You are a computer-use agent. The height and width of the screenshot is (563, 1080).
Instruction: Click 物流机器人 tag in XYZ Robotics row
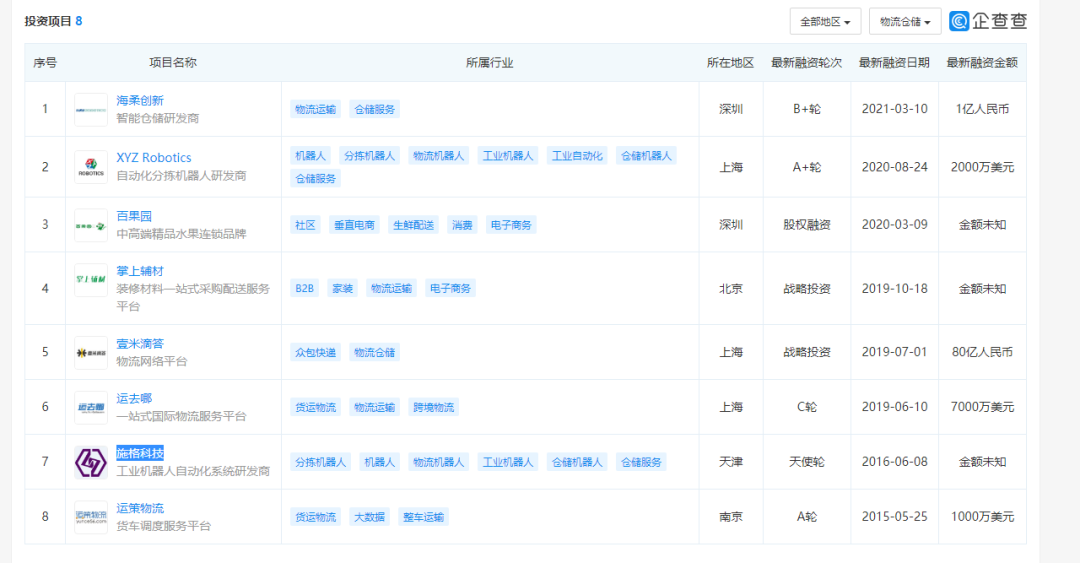click(x=438, y=156)
